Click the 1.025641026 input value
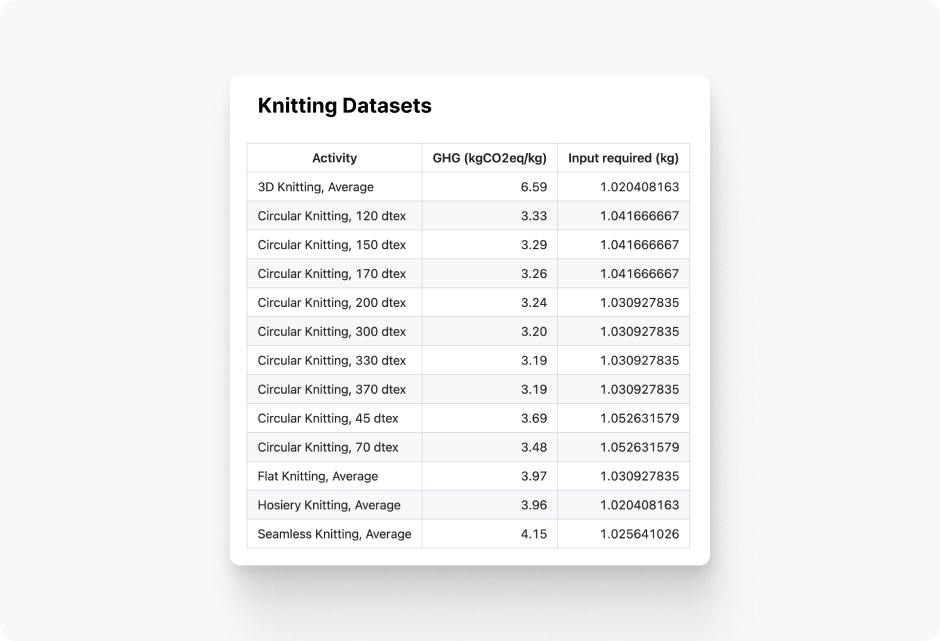The width and height of the screenshot is (940, 641). [x=640, y=534]
